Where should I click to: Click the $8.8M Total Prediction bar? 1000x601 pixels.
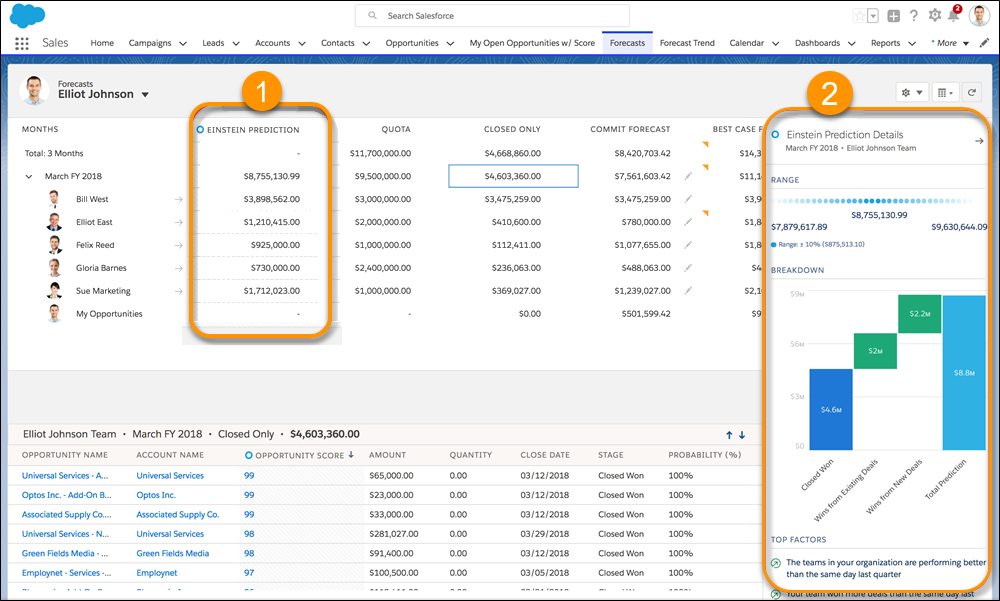pyautogui.click(x=964, y=373)
